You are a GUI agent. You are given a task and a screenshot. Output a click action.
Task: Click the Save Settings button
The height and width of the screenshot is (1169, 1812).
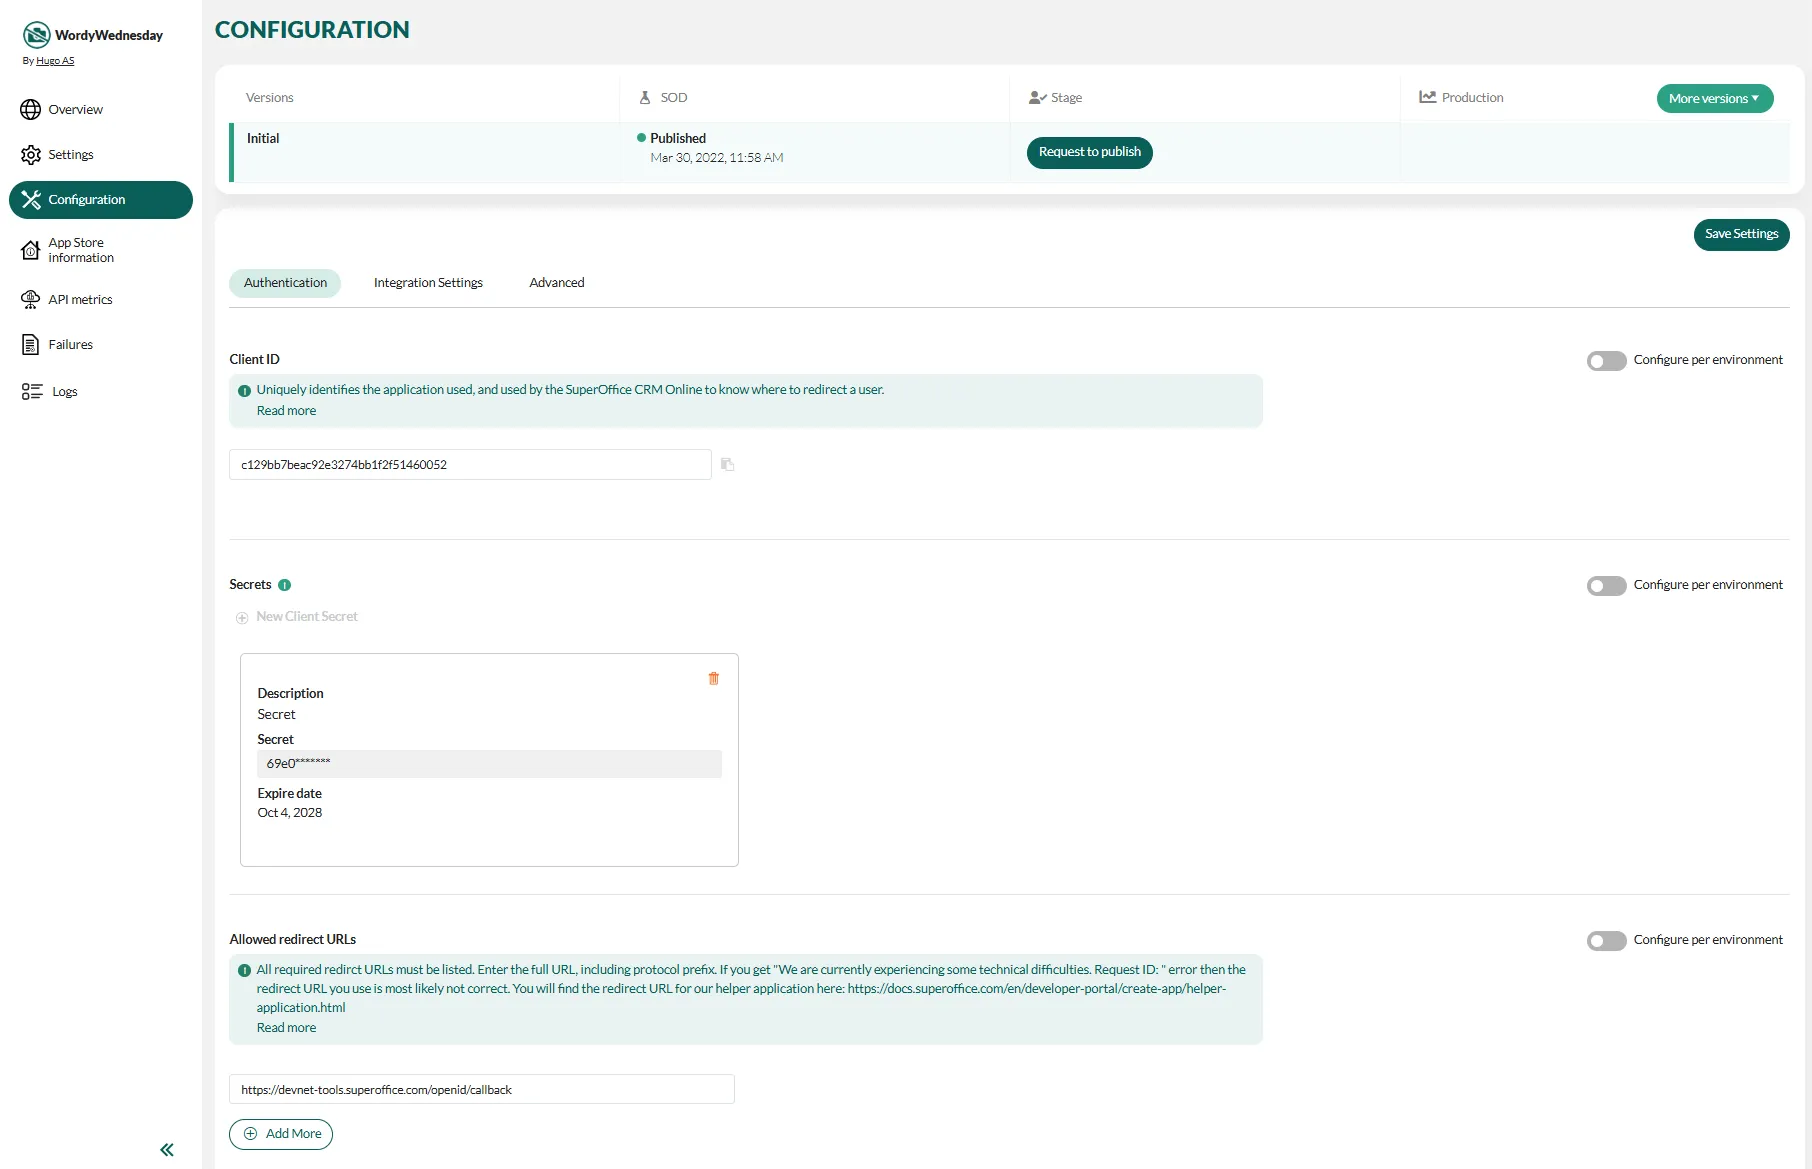1741,234
